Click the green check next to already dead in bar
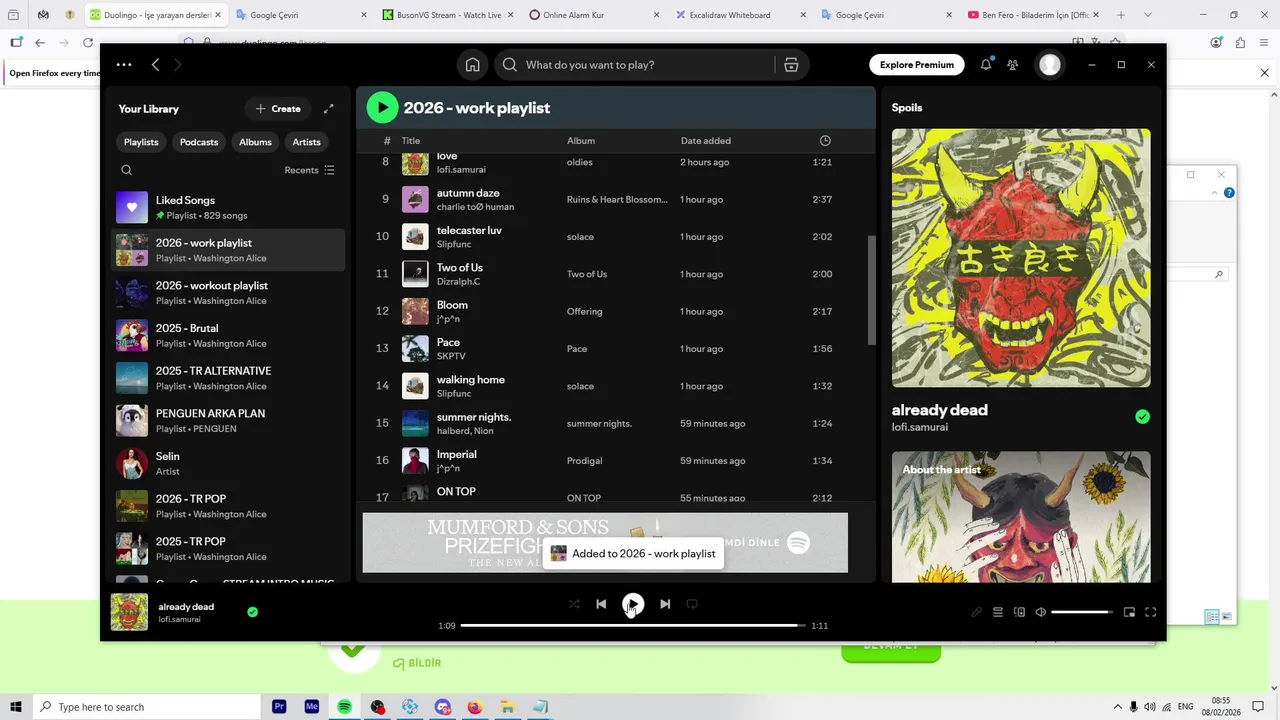This screenshot has height=720, width=1280. tap(252, 612)
